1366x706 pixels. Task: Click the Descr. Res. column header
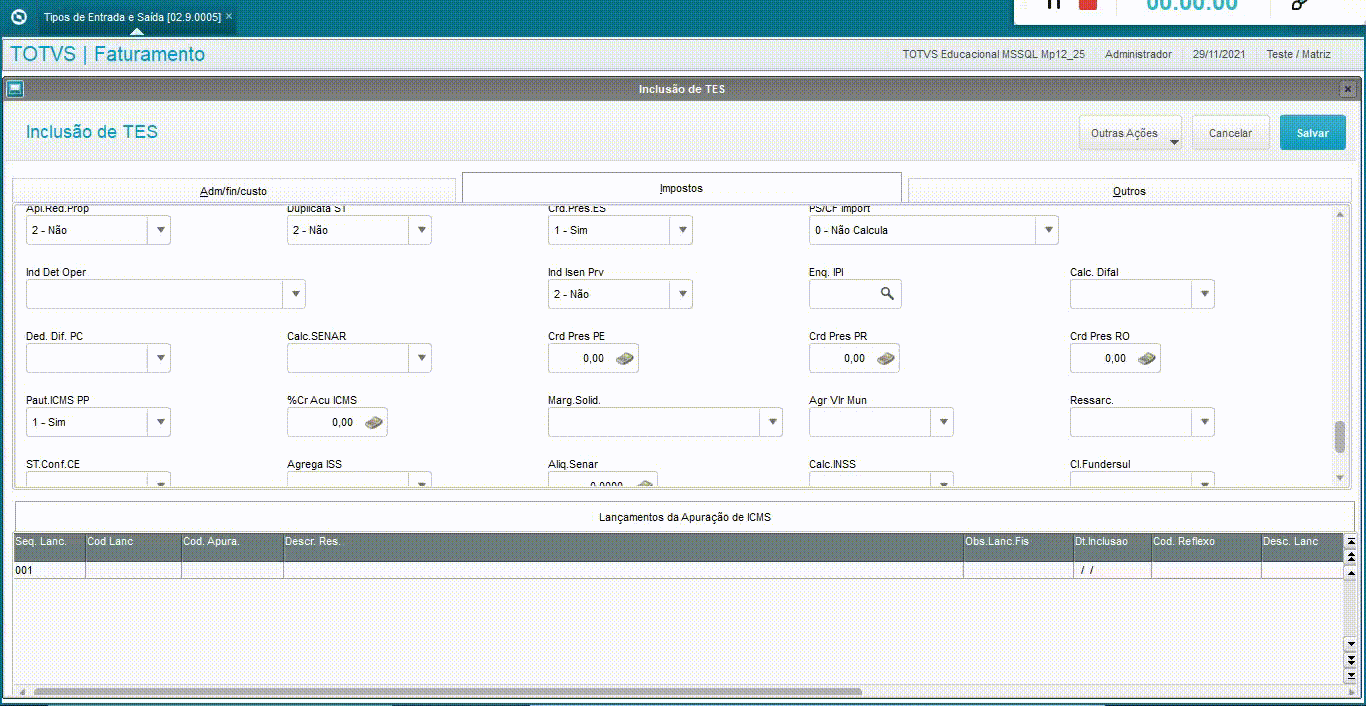[623, 547]
